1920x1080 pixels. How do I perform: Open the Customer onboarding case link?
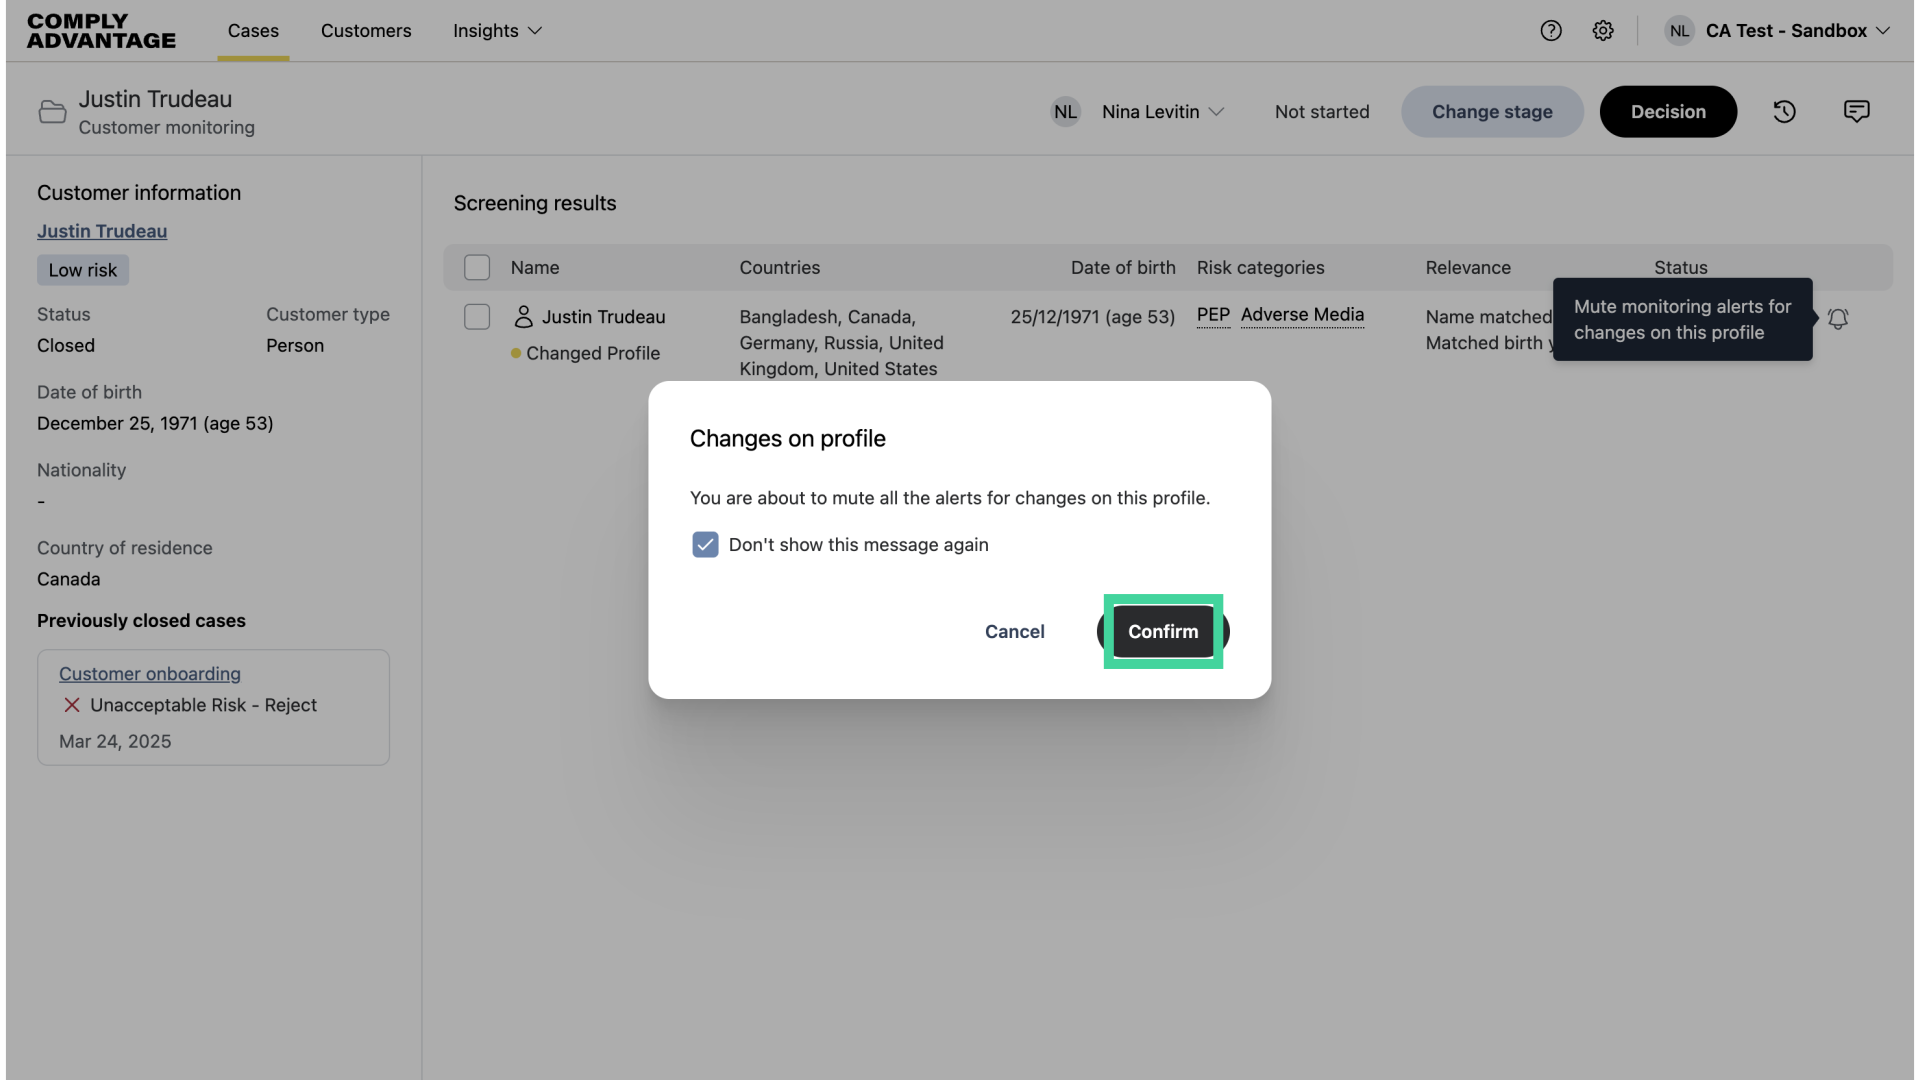pyautogui.click(x=148, y=673)
